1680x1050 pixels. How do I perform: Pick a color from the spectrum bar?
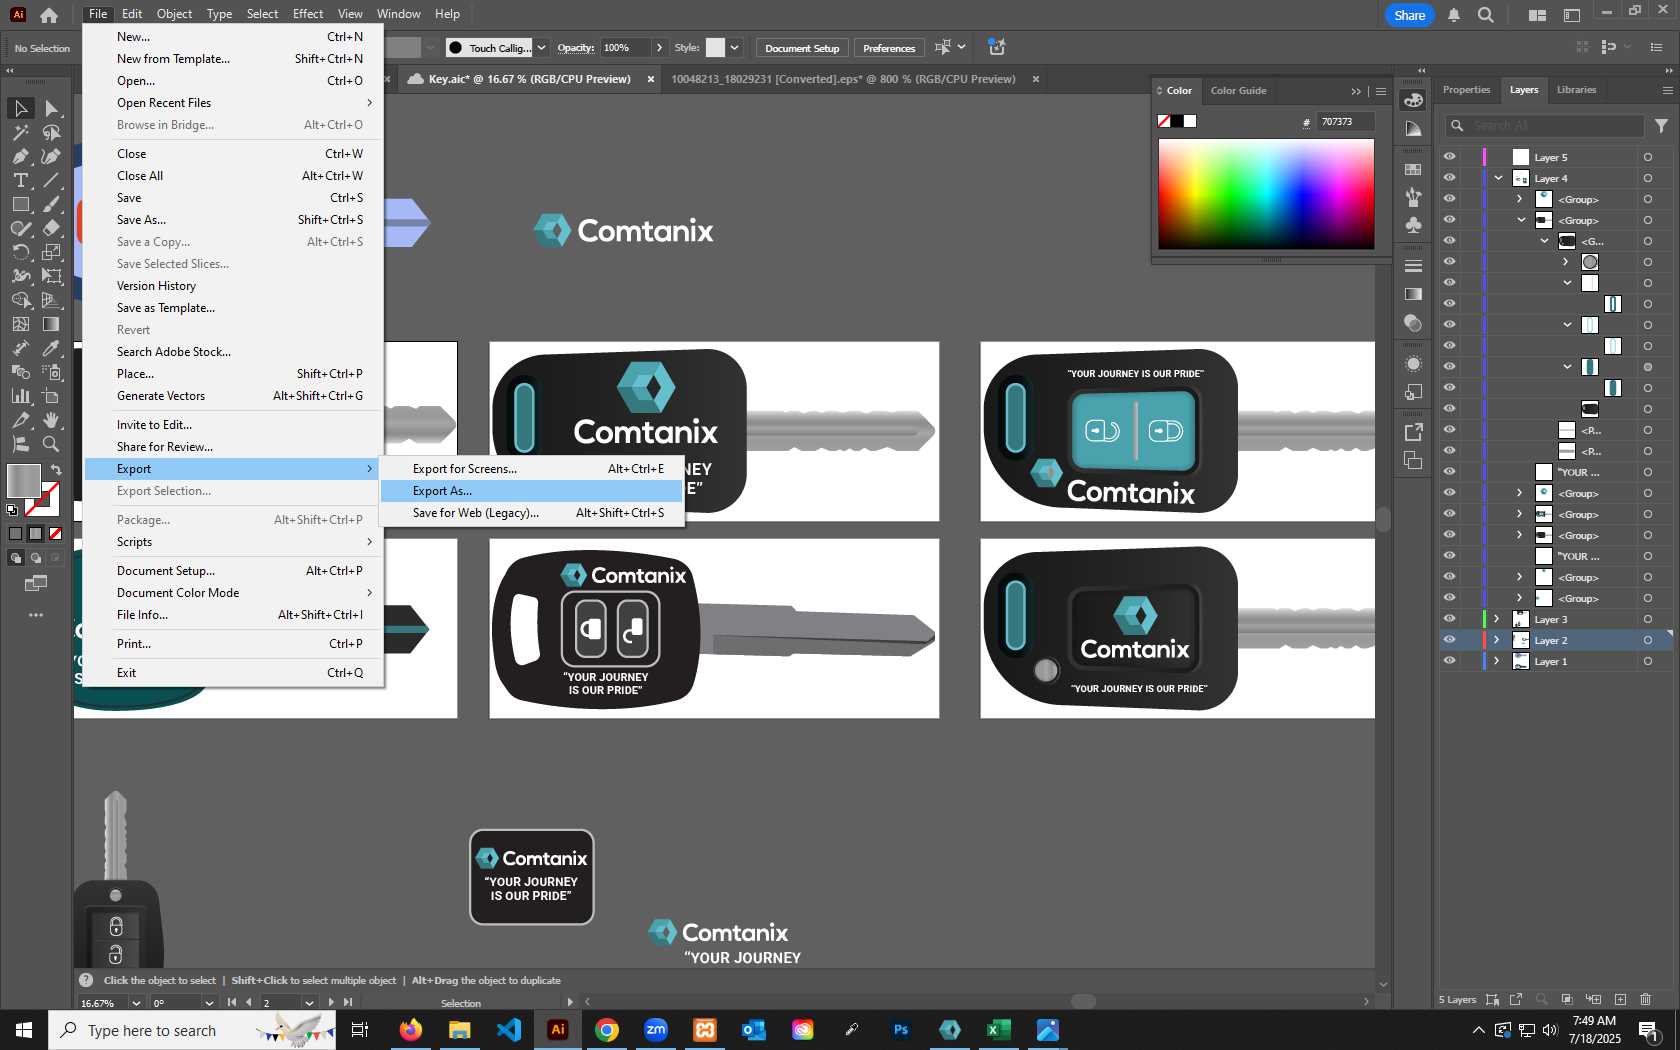click(x=1266, y=194)
